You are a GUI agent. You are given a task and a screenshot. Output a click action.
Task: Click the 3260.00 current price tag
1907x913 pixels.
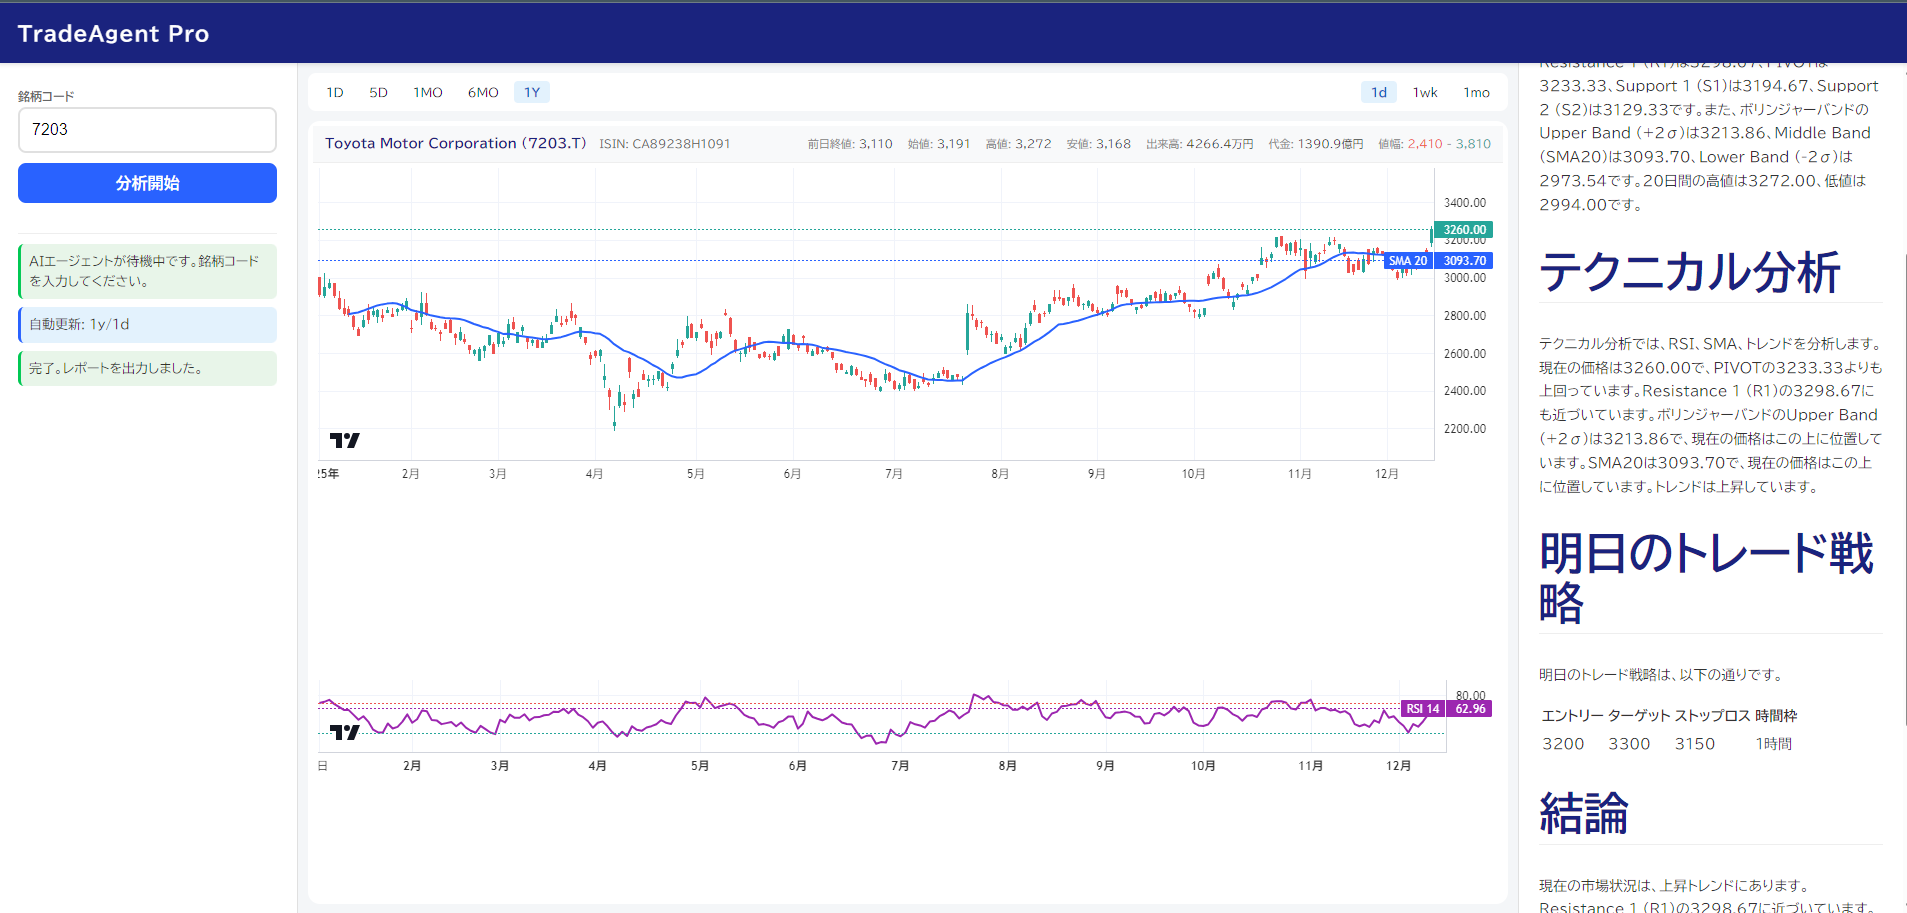1464,230
